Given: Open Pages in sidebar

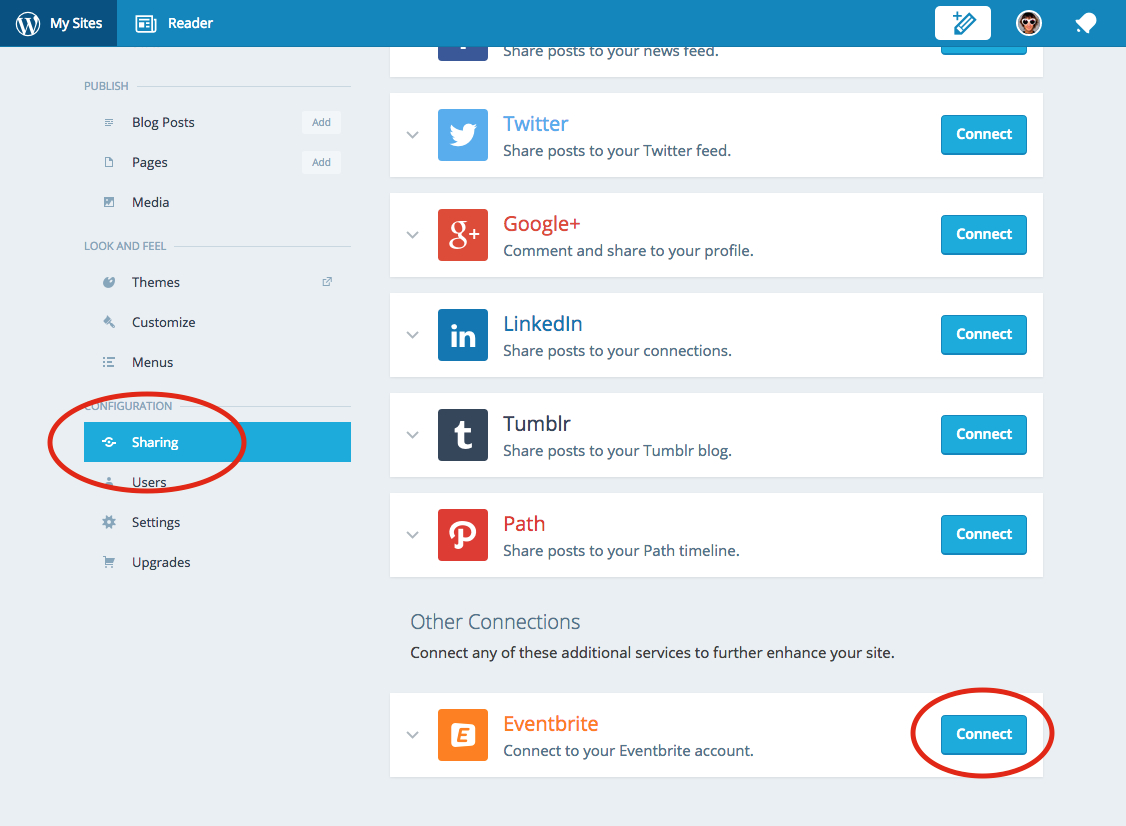Looking at the screenshot, I should click(149, 162).
